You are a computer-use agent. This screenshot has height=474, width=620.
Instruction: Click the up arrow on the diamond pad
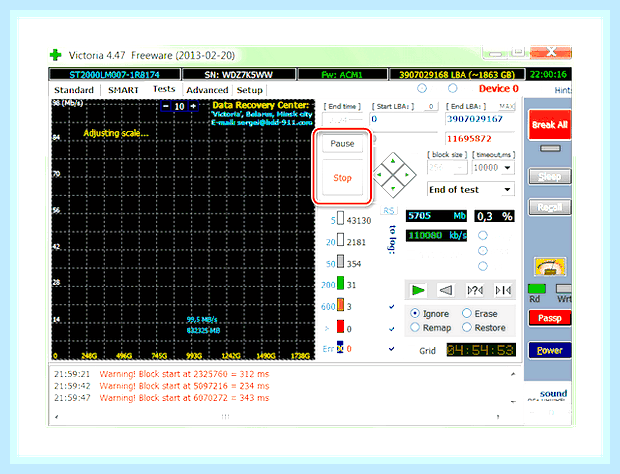393,161
